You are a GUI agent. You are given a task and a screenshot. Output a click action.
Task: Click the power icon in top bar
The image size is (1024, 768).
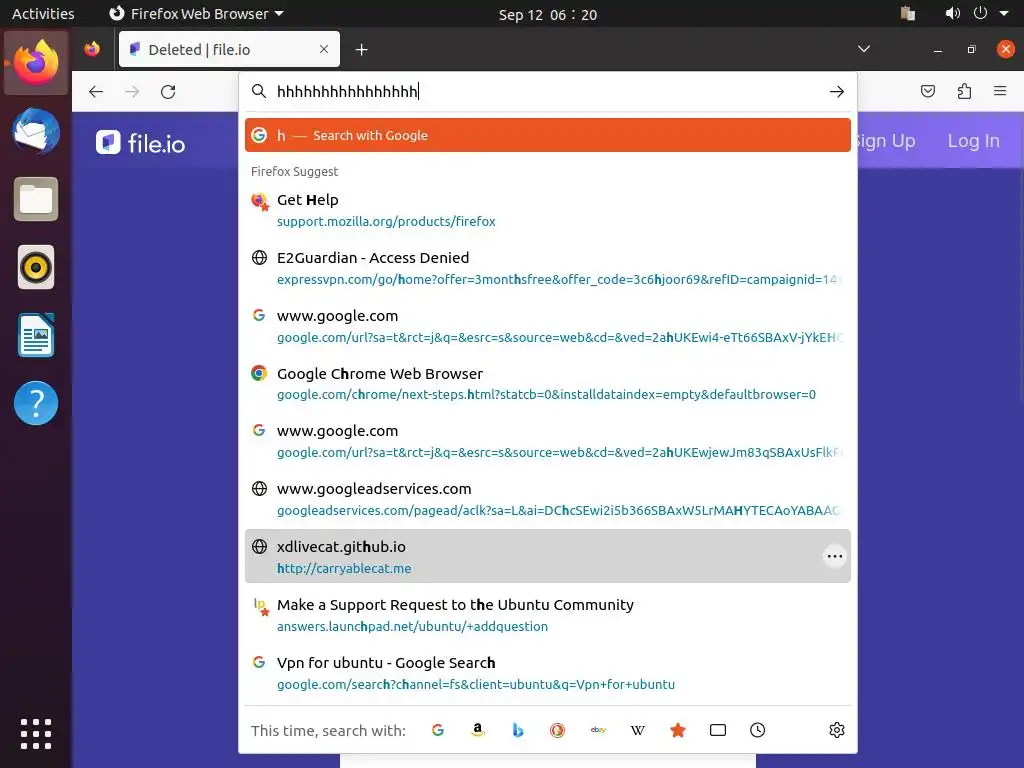click(980, 13)
